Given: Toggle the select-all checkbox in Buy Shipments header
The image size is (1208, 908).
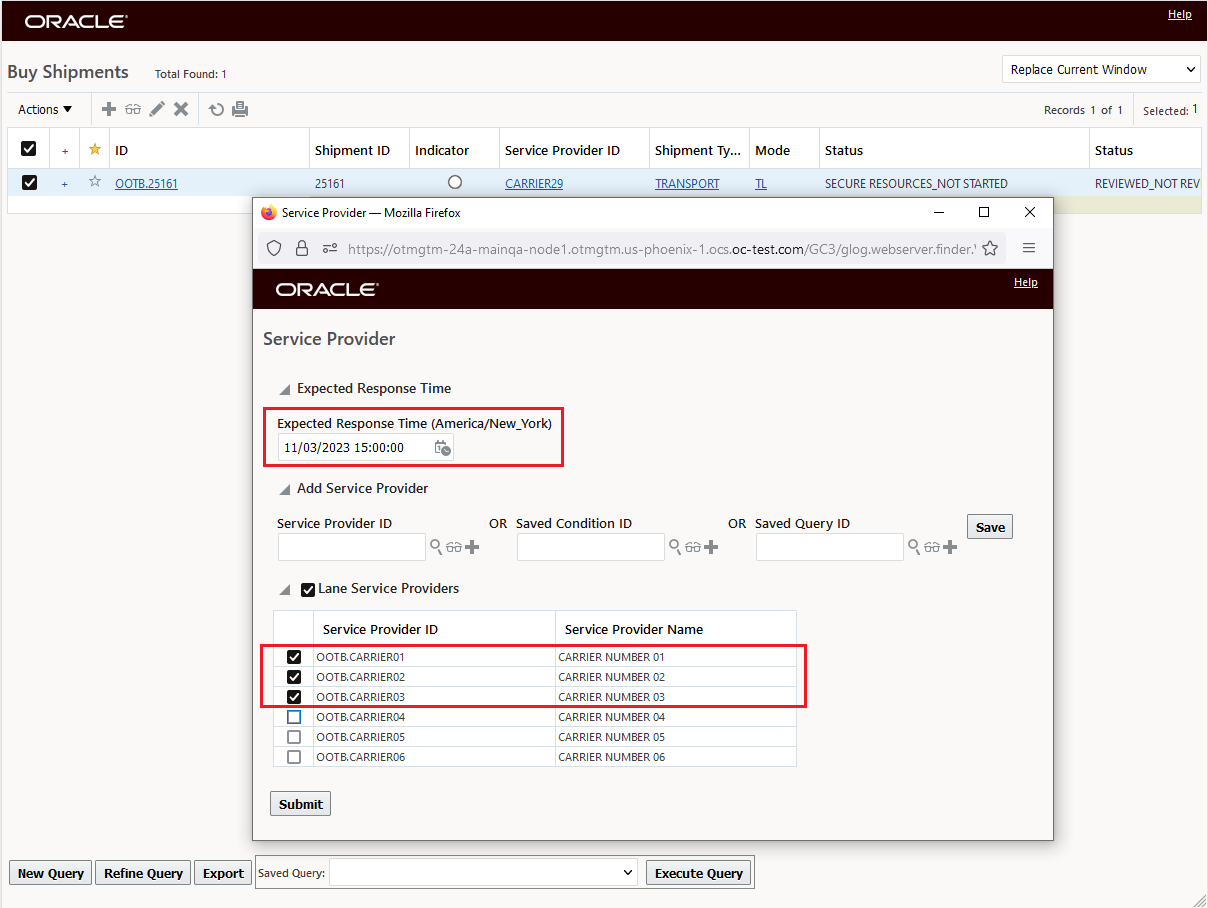Looking at the screenshot, I should (x=29, y=149).
